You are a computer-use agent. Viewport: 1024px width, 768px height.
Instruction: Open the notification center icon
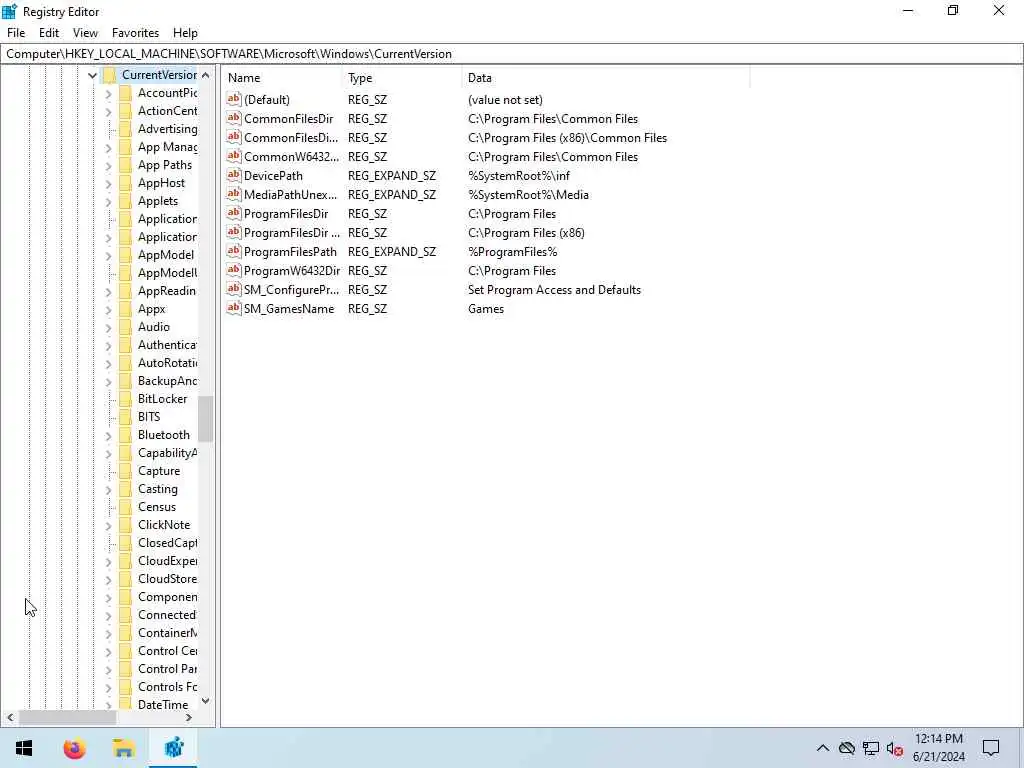(991, 748)
